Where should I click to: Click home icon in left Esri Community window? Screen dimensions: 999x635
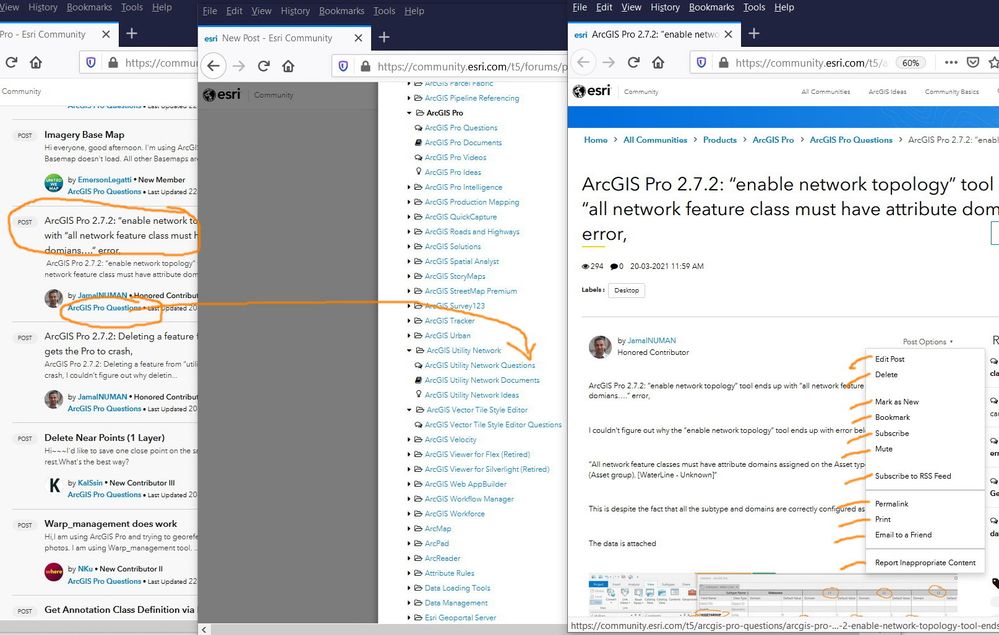click(x=36, y=62)
